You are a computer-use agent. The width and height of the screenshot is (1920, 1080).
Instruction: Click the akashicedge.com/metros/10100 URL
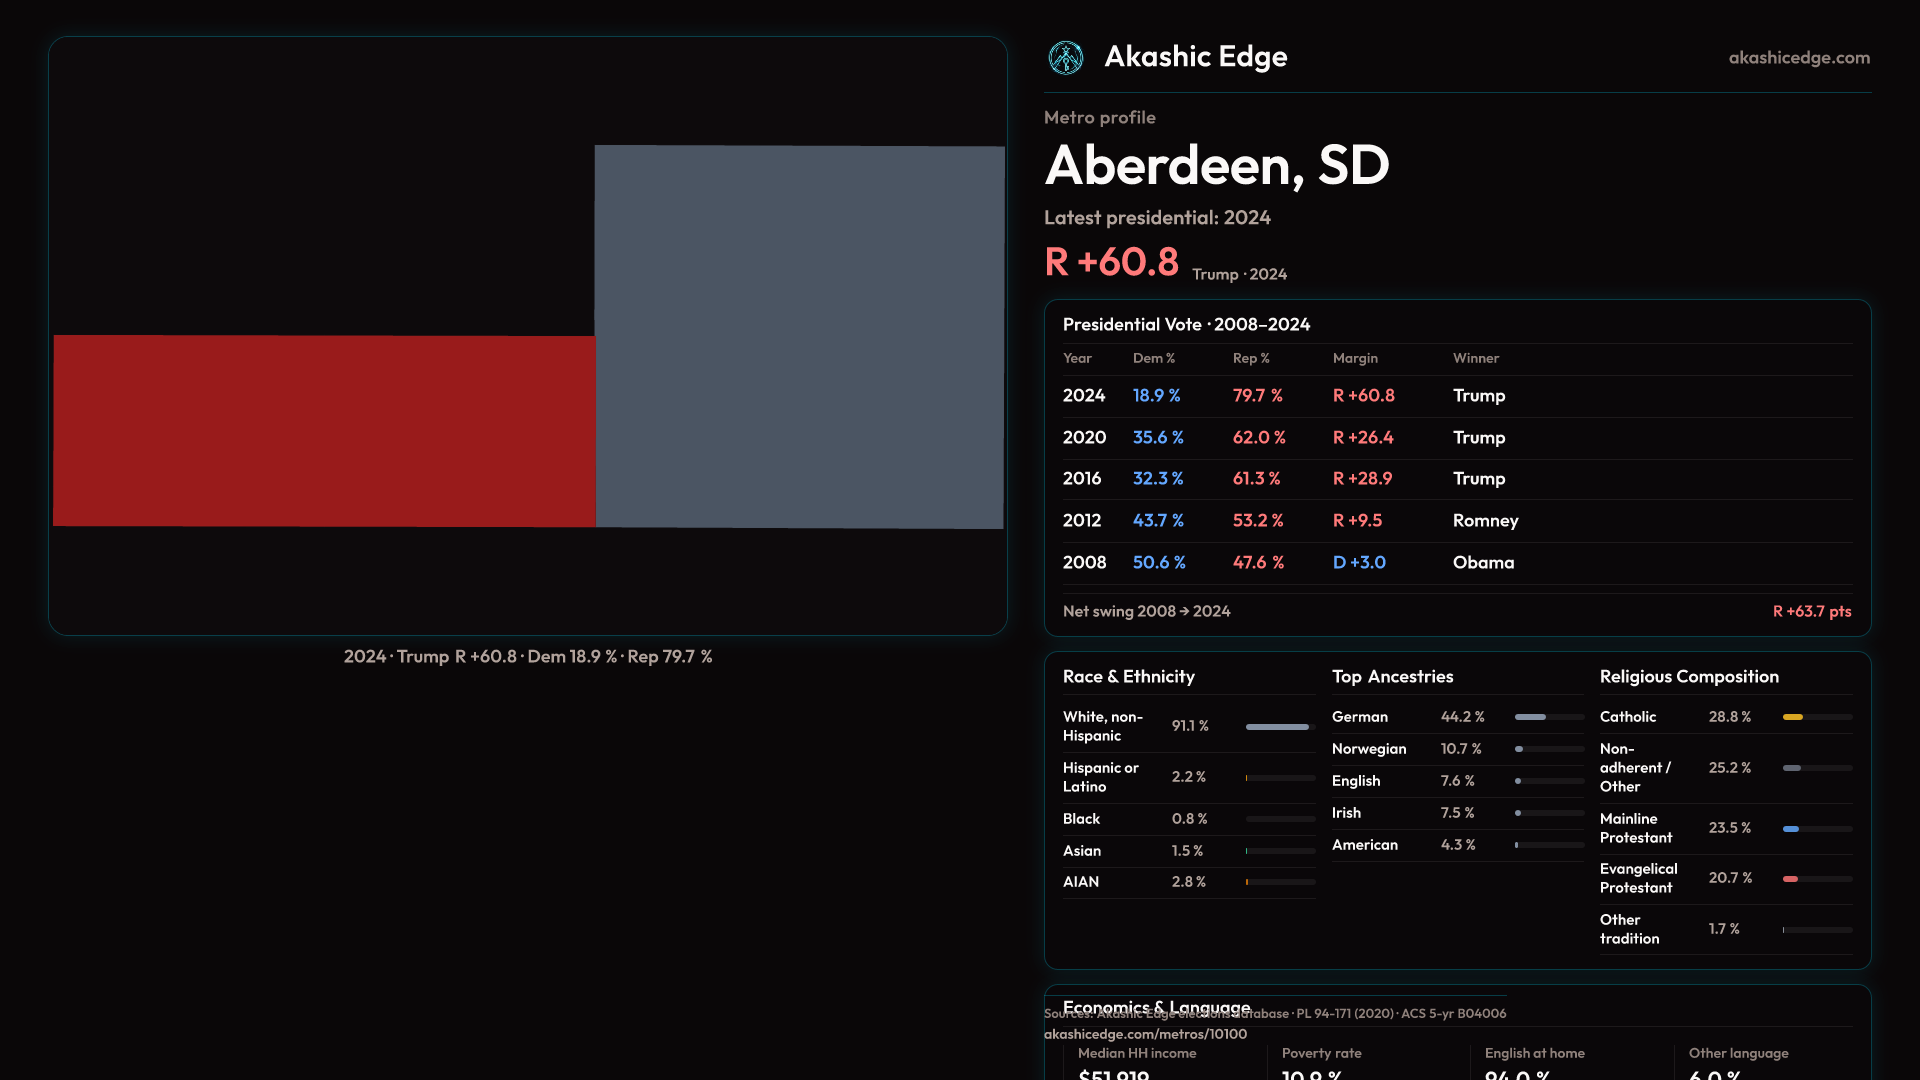tap(1145, 1034)
